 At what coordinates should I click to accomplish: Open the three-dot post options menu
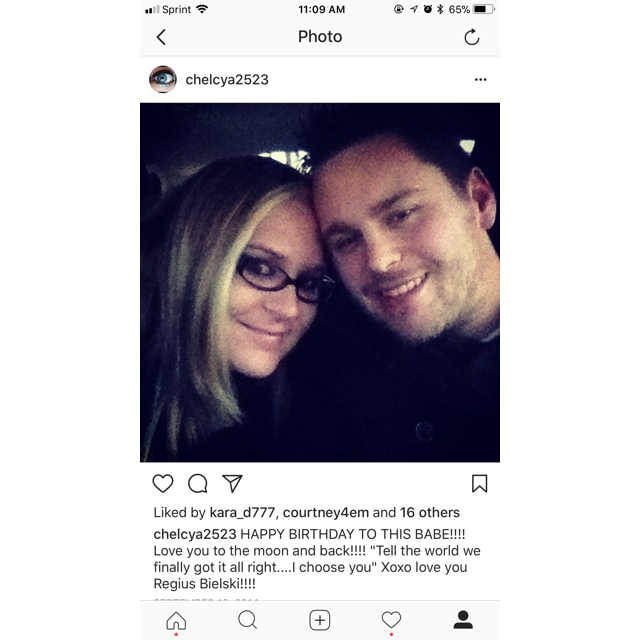(480, 80)
